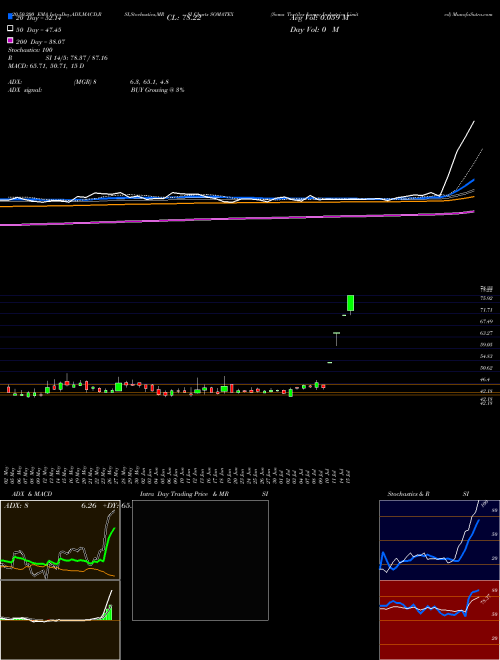The width and height of the screenshot is (500, 660).
Task: Select the '50 Day = 47.45' legend text
Action: click(38, 30)
